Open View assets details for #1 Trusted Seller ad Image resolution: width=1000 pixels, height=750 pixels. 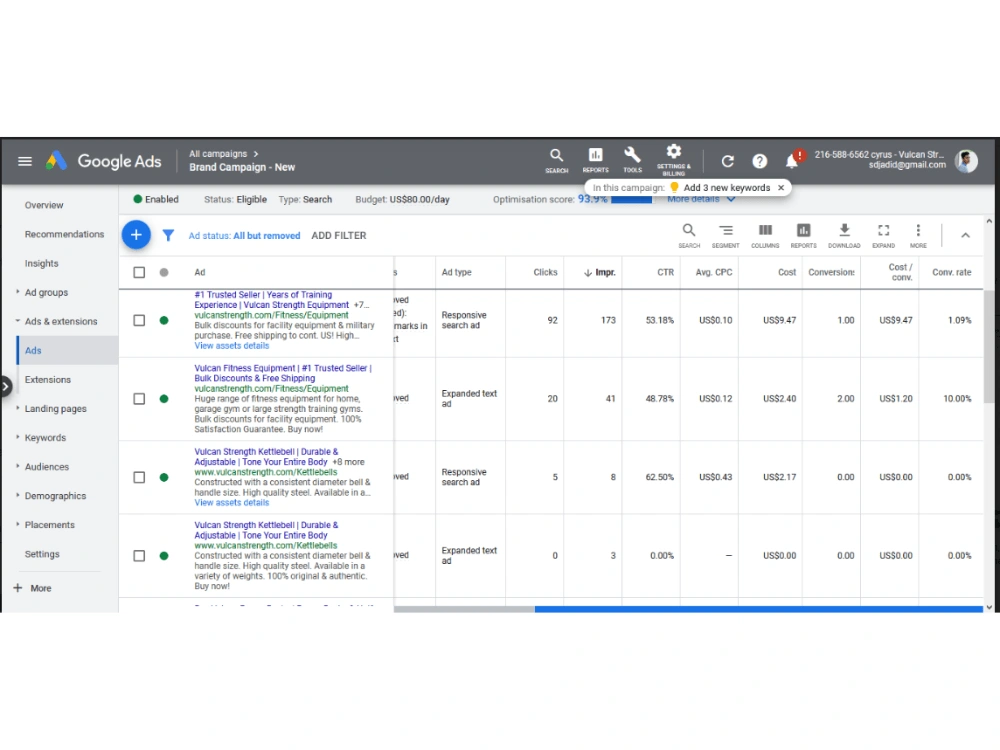pyautogui.click(x=232, y=346)
